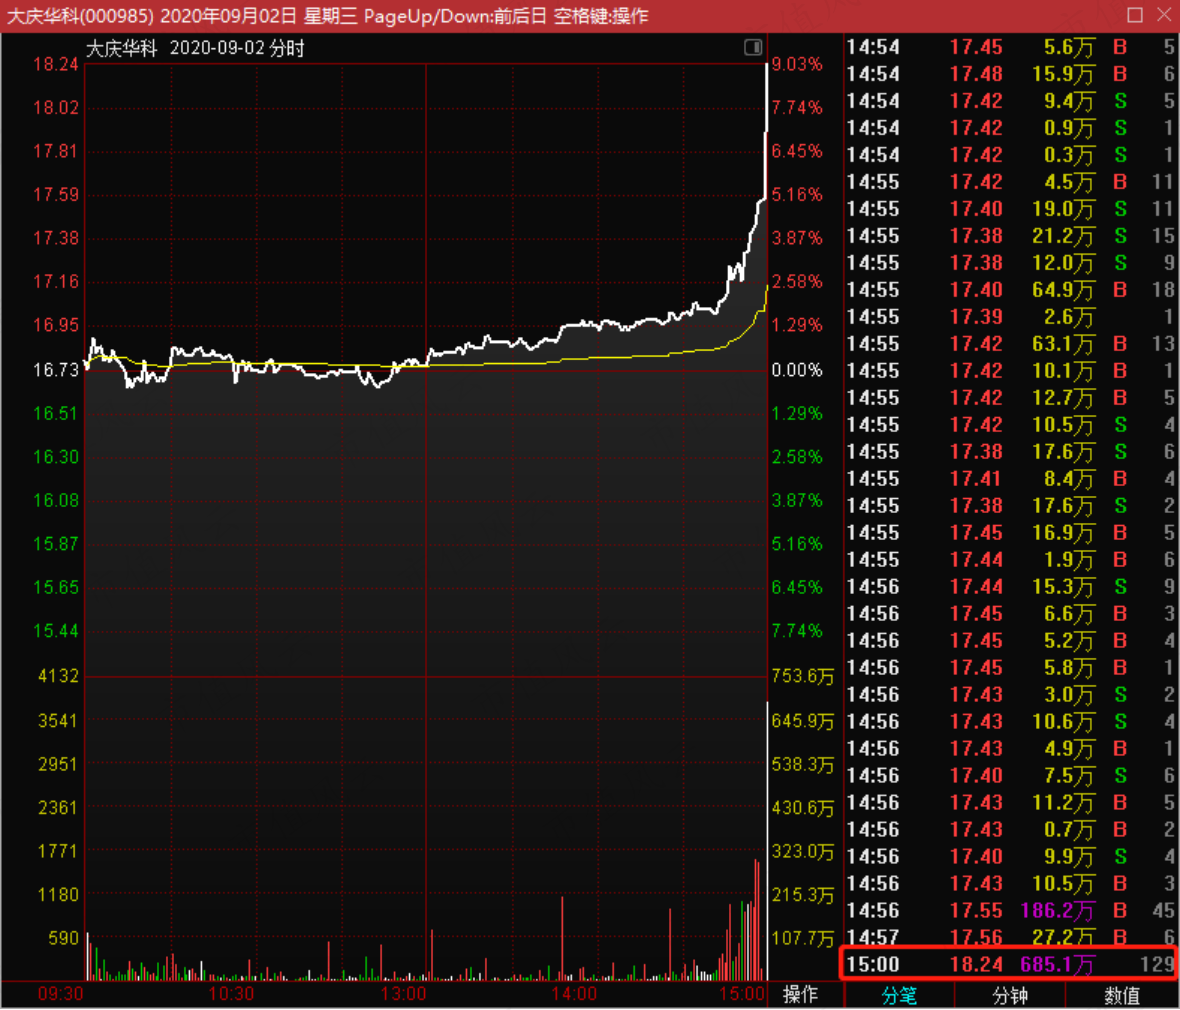Click the 9.03% percentage axis label

pos(797,65)
